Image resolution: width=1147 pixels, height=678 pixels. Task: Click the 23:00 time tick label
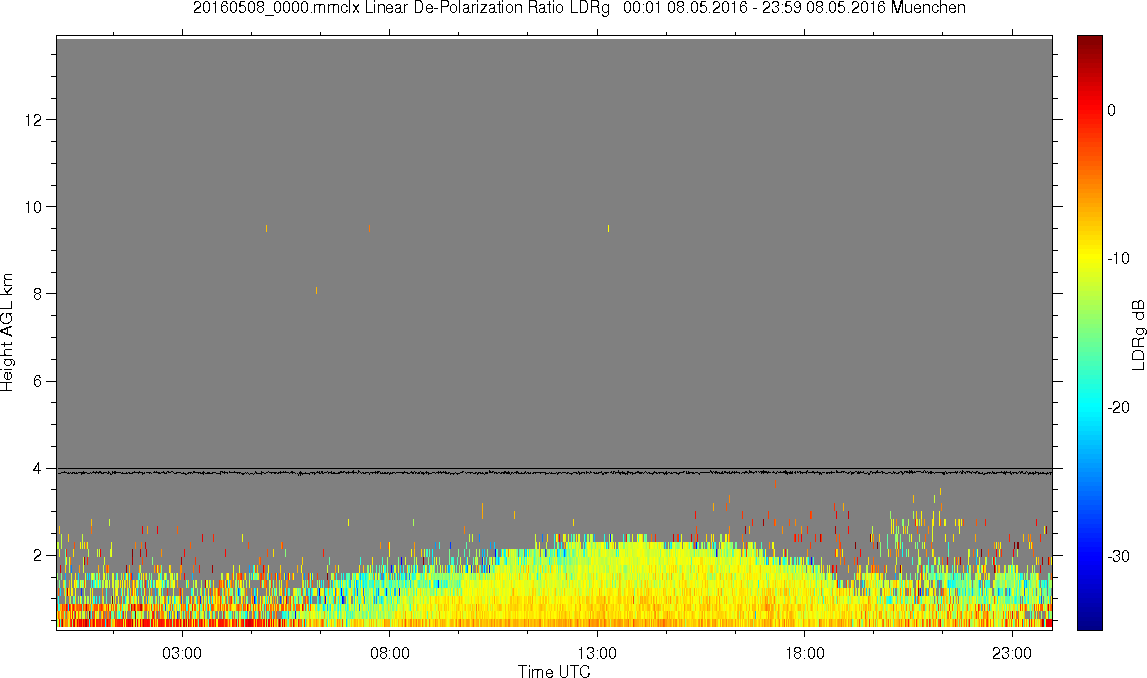pyautogui.click(x=1012, y=653)
